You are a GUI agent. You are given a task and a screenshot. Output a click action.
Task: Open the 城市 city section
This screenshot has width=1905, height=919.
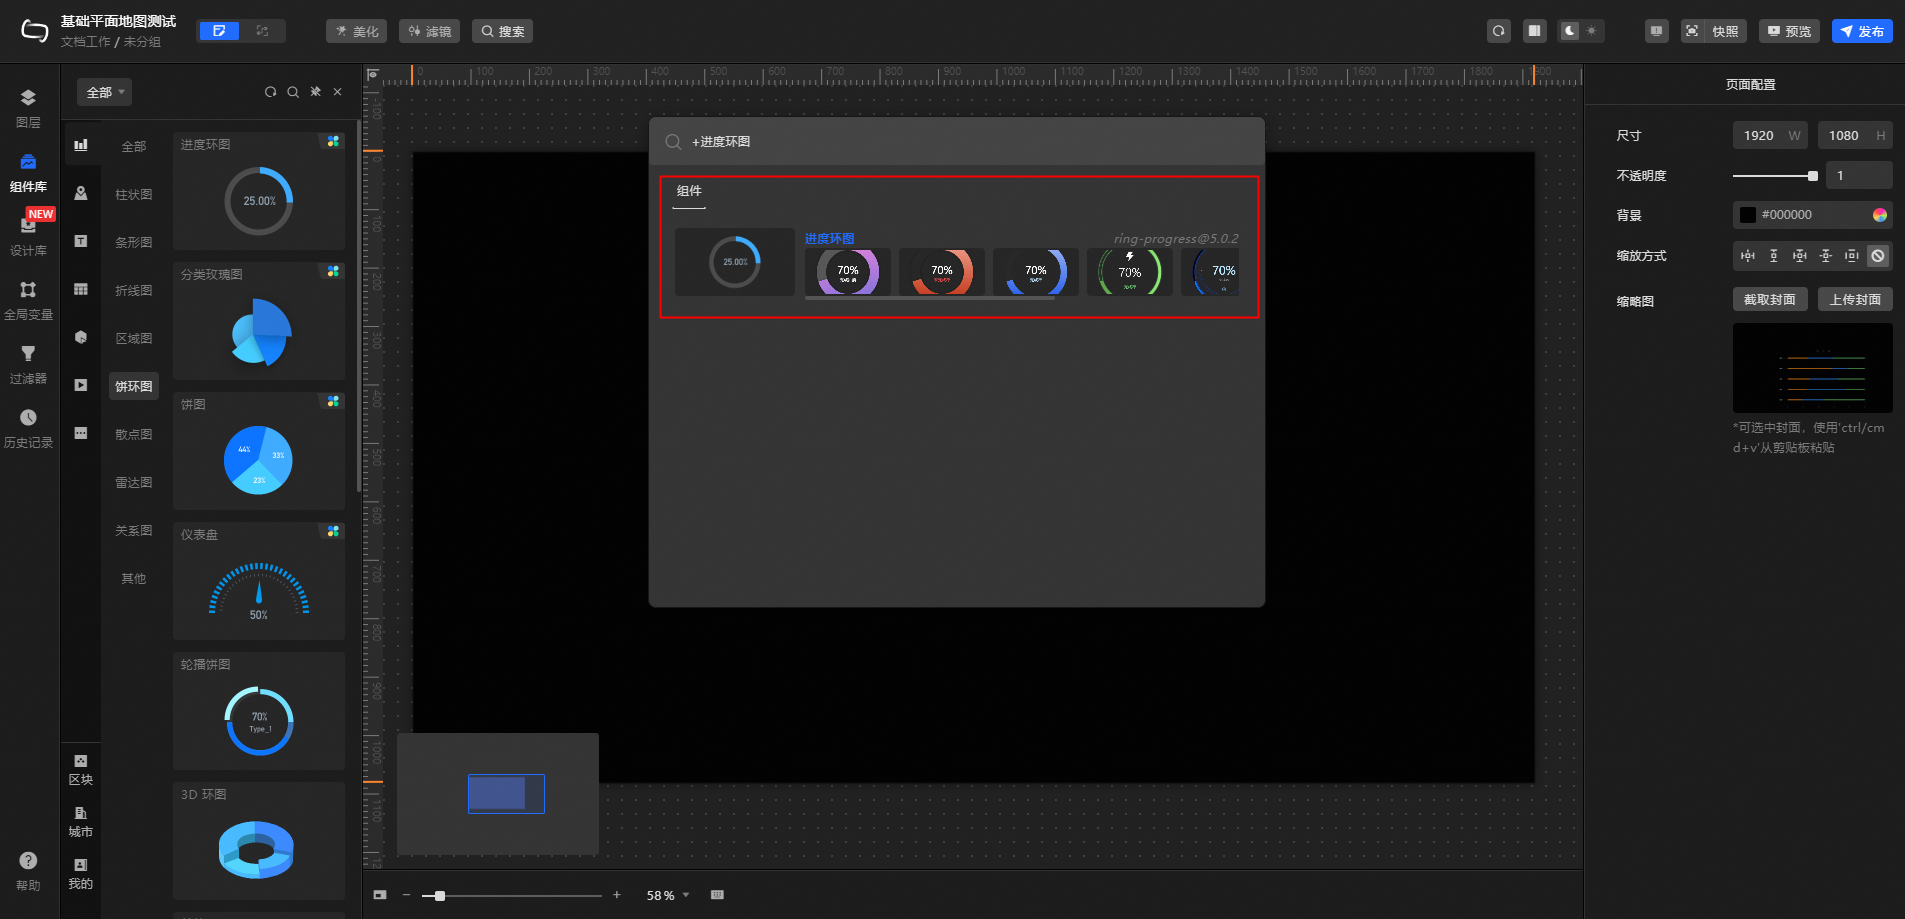(x=81, y=821)
